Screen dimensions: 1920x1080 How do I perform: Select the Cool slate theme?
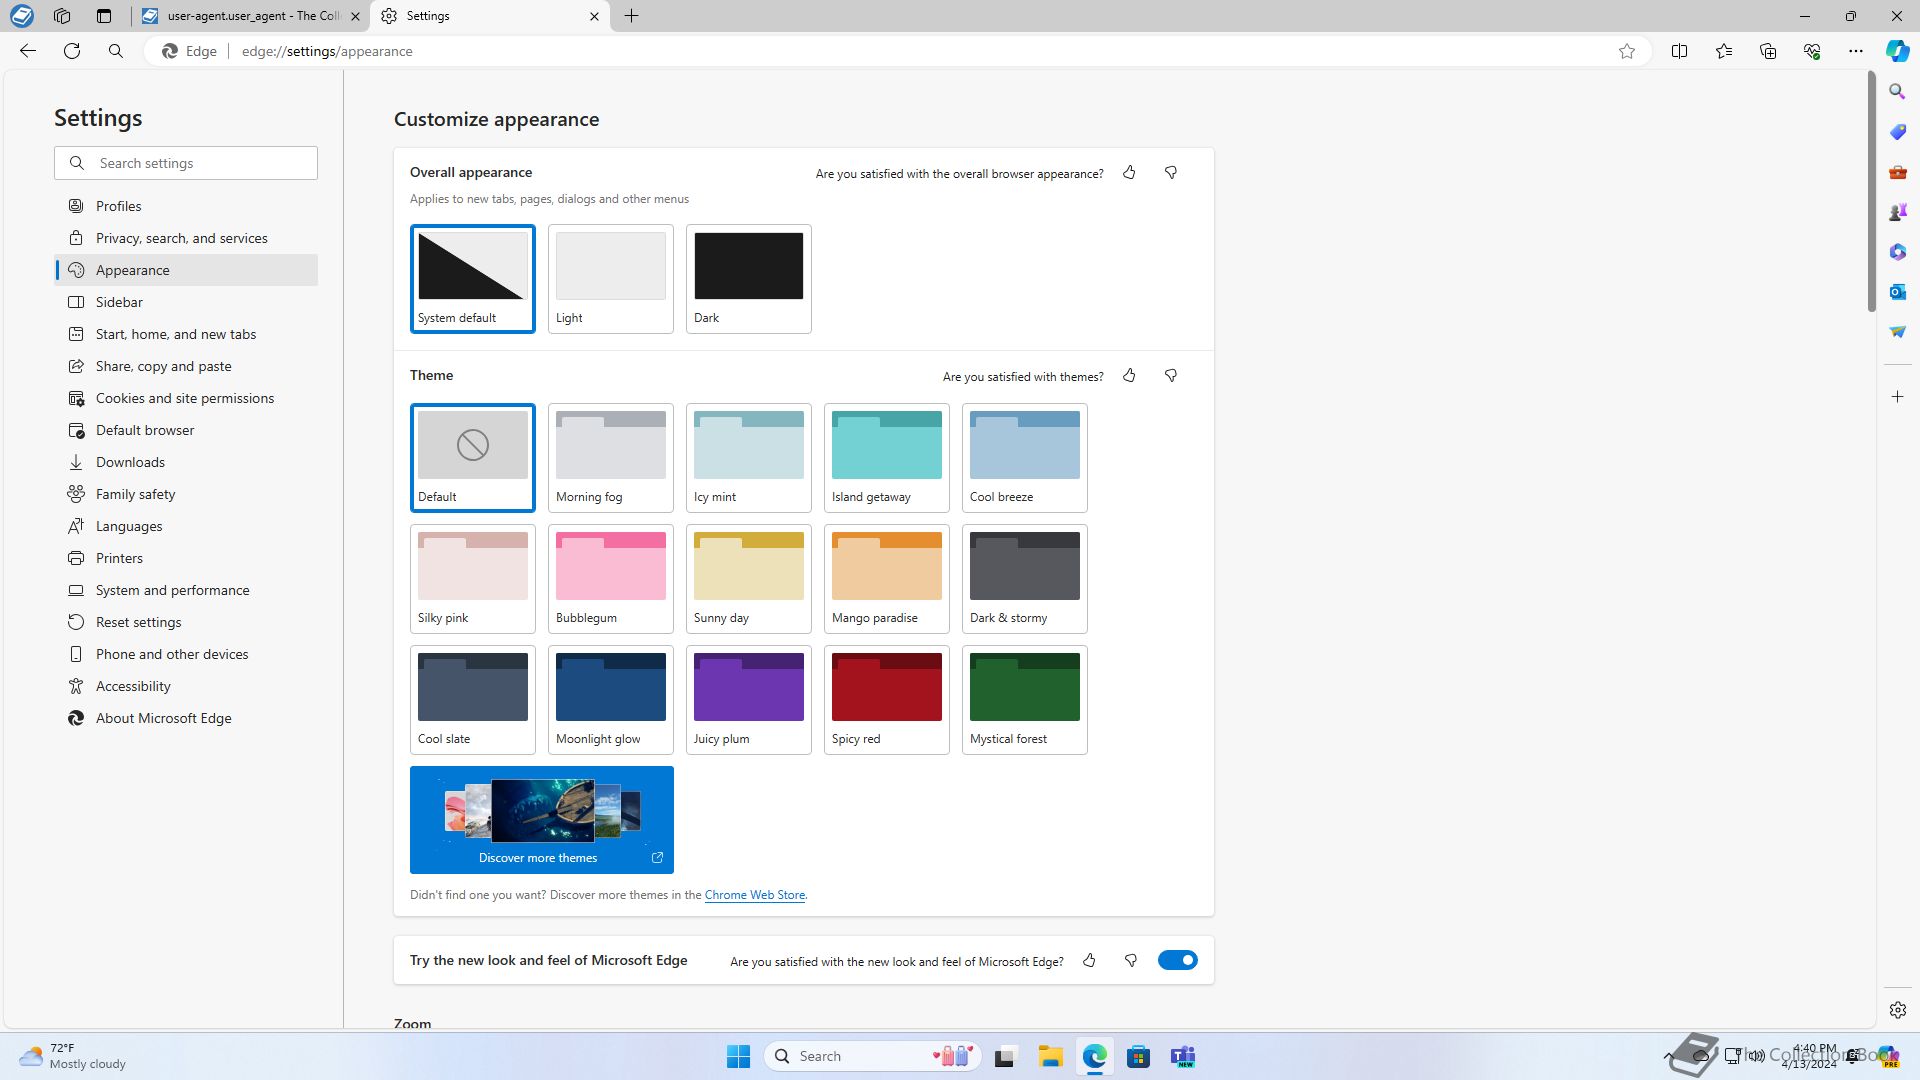coord(473,699)
